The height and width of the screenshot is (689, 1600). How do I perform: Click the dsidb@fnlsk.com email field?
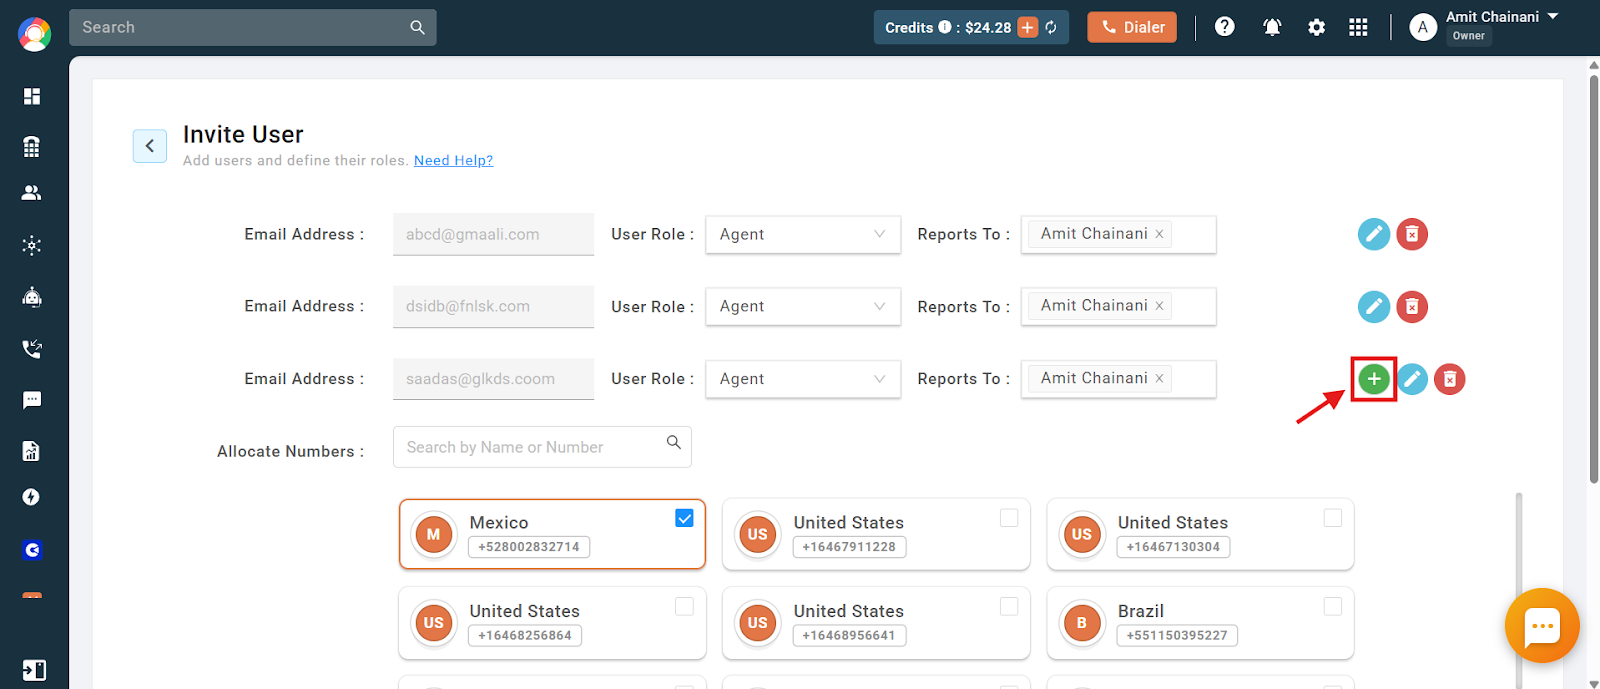pyautogui.click(x=493, y=306)
